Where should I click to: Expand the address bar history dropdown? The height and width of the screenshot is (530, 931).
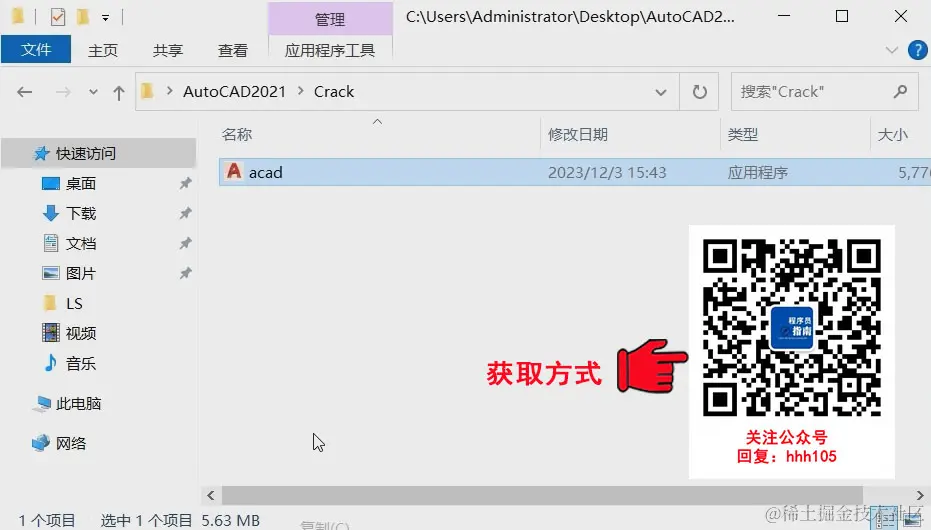coord(660,92)
